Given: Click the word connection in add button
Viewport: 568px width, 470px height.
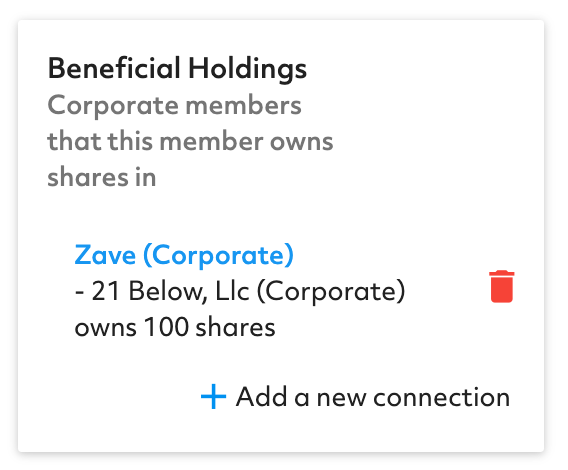Looking at the screenshot, I should click(x=442, y=397).
